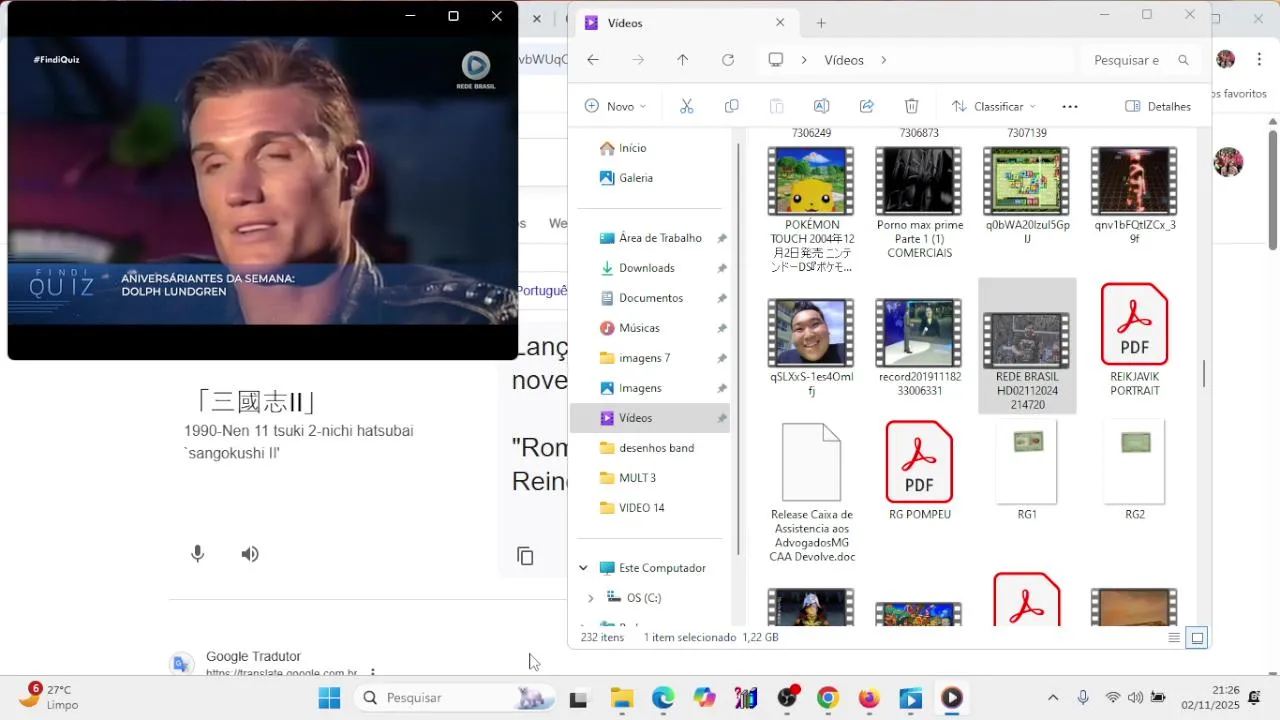This screenshot has width=1280, height=720.
Task: Share the selected file via toolbar icon
Action: [x=867, y=106]
